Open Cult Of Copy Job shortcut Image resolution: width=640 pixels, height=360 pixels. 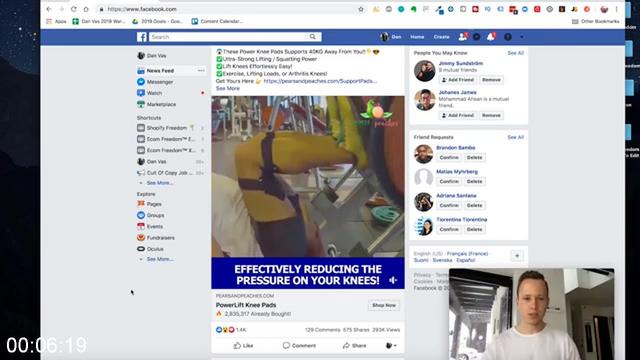coord(169,173)
